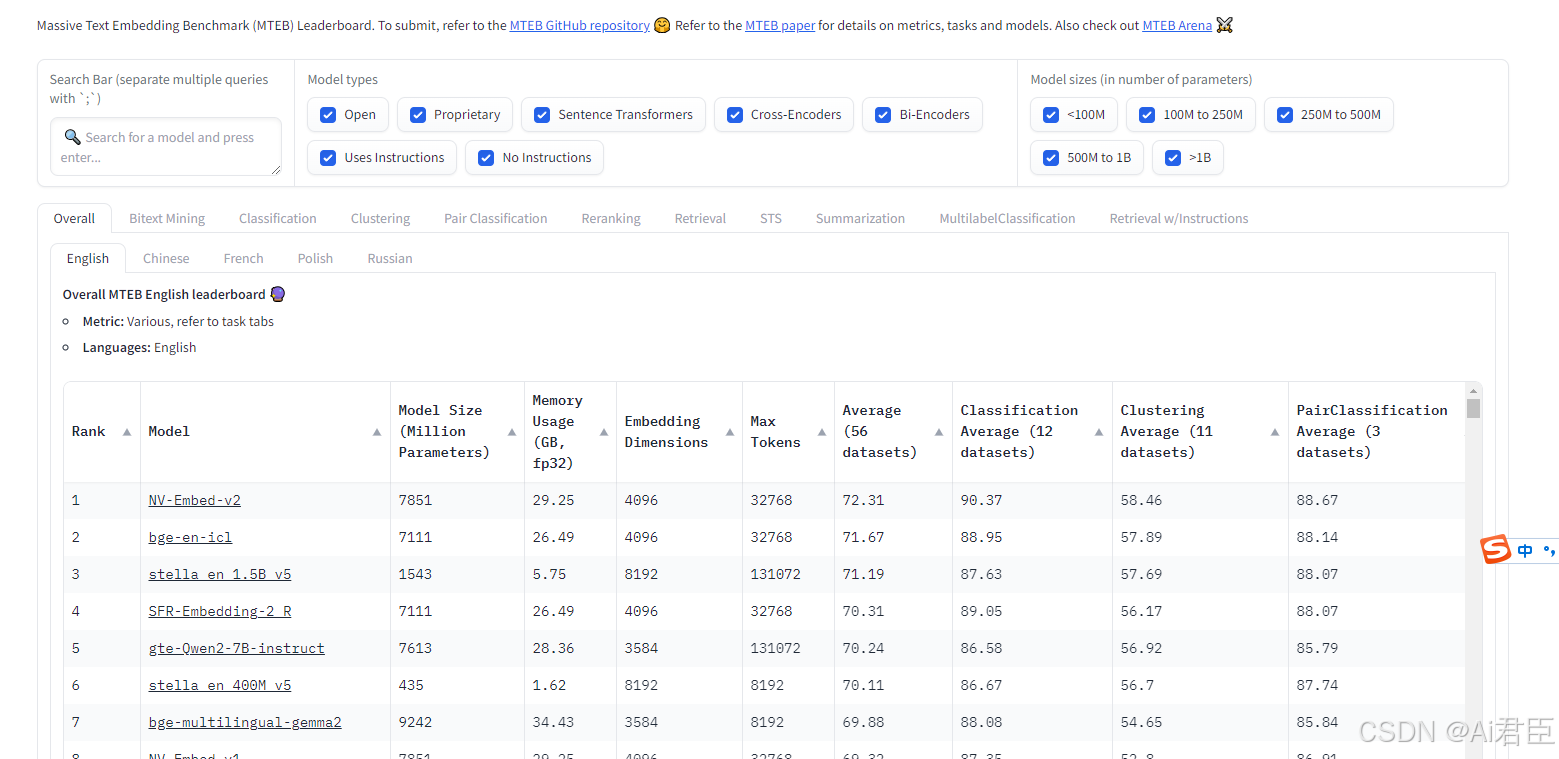Focus the model search input box
Image resolution: width=1559 pixels, height=759 pixels.
(x=166, y=147)
